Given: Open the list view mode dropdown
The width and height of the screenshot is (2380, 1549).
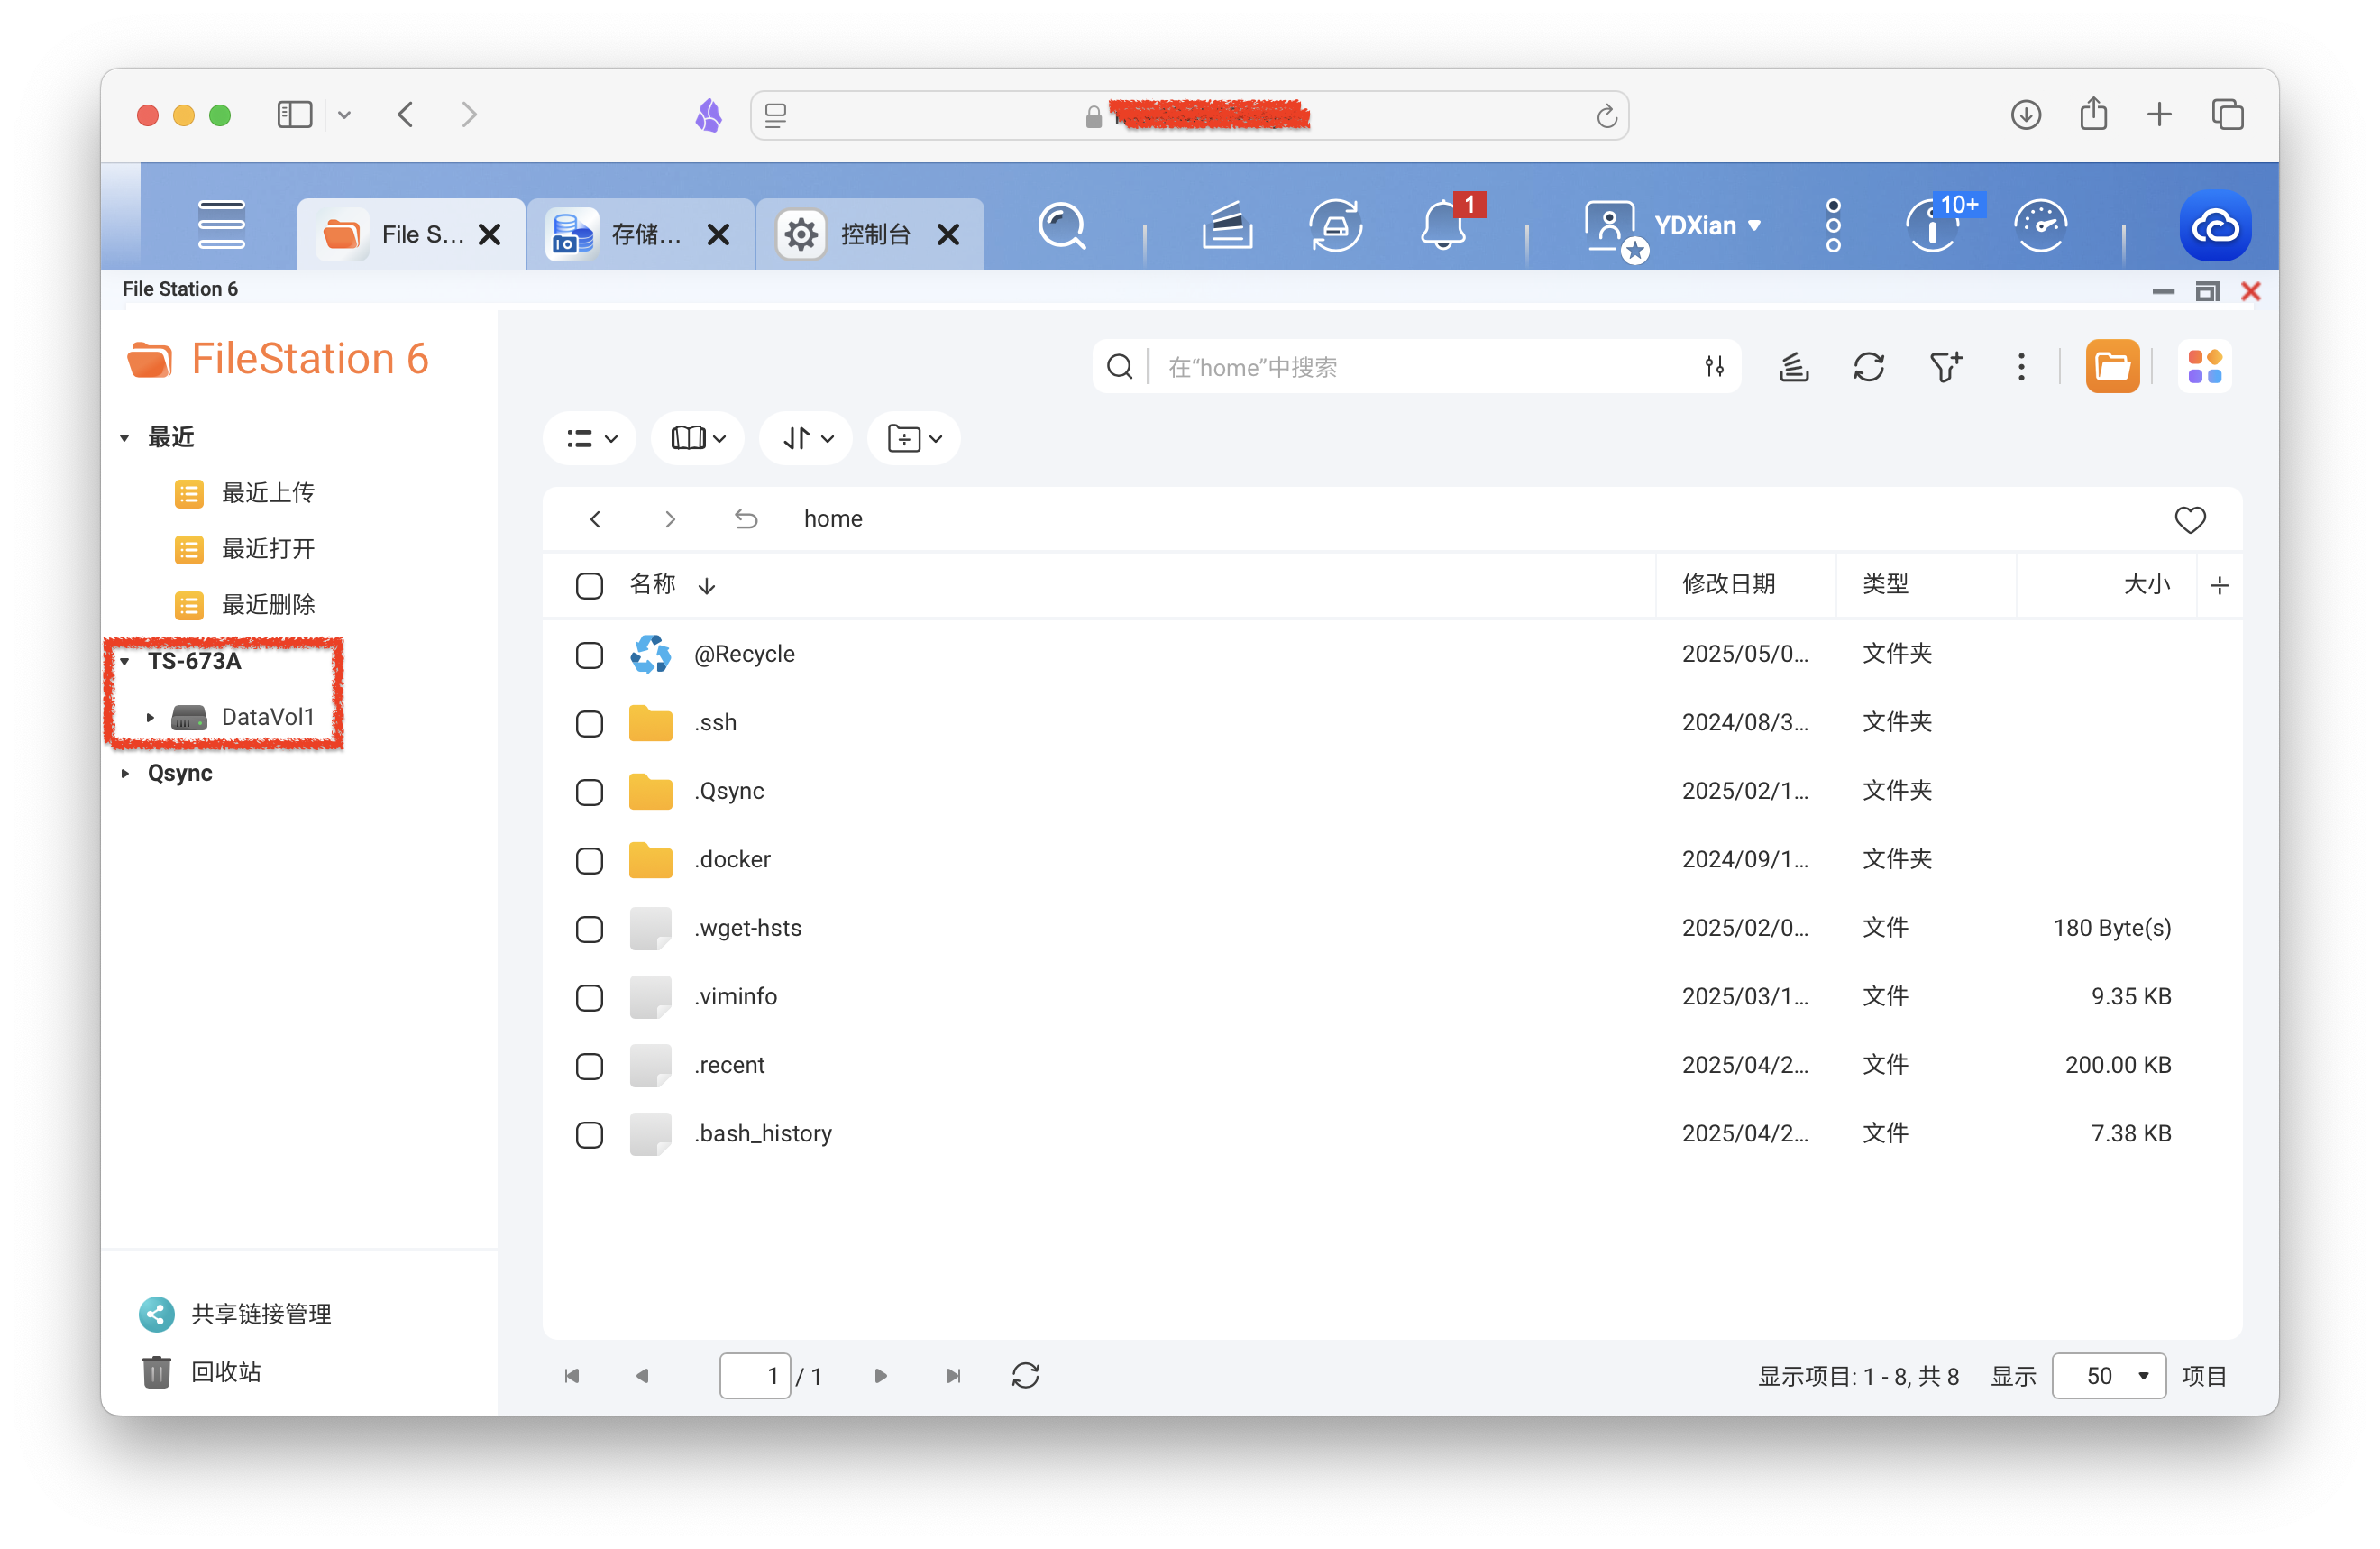Looking at the screenshot, I should [590, 438].
